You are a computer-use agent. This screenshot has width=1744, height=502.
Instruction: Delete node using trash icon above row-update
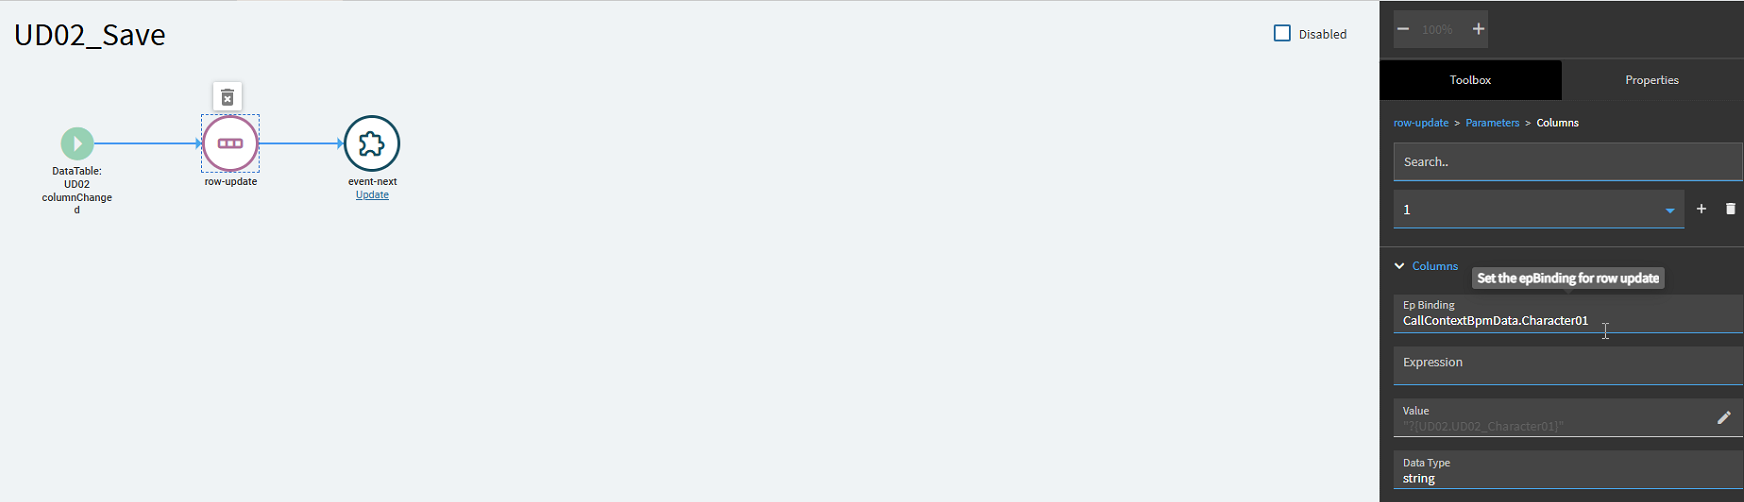click(x=227, y=97)
